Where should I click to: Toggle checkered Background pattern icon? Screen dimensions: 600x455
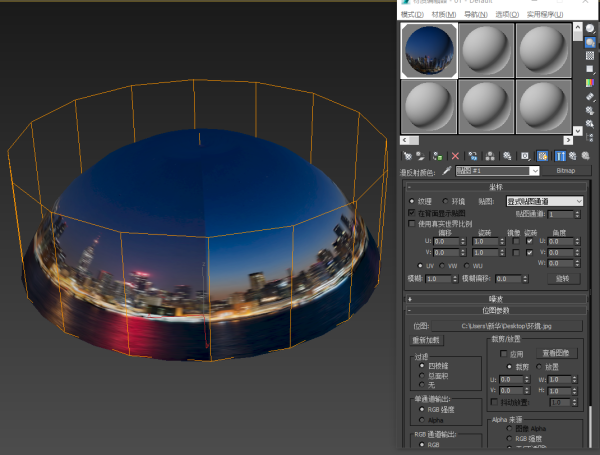[590, 56]
